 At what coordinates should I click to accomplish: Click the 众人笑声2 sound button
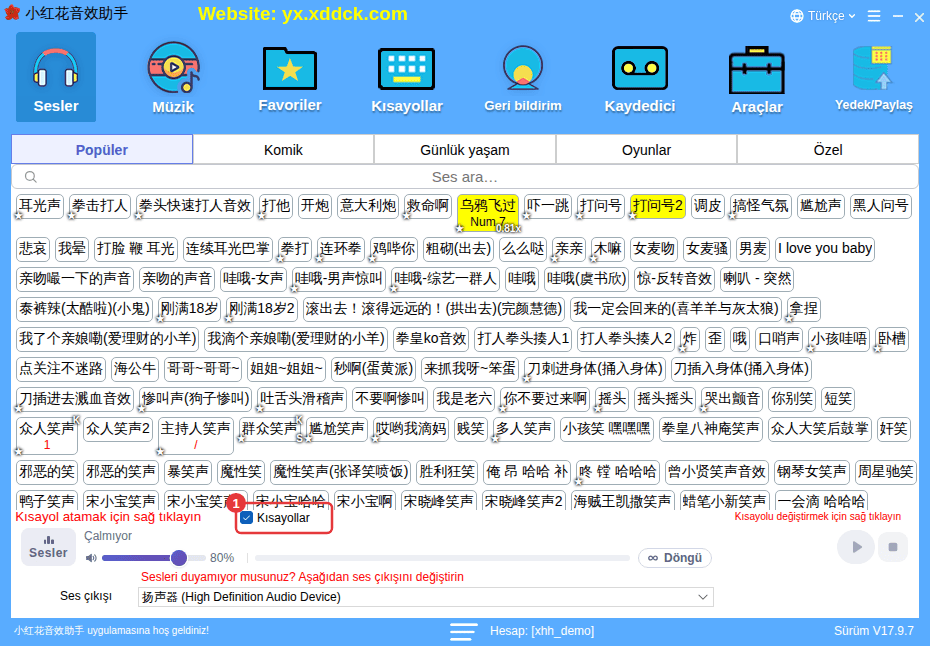click(118, 428)
